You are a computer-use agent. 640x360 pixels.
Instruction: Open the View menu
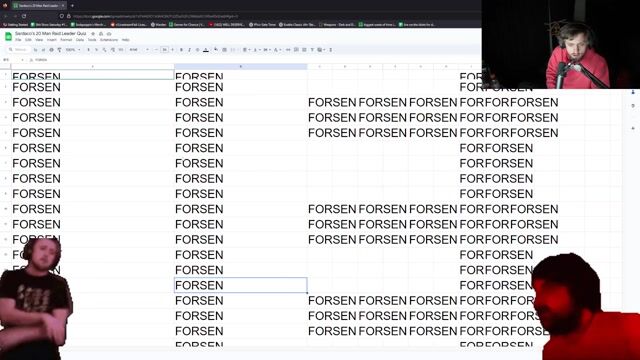tap(39, 40)
